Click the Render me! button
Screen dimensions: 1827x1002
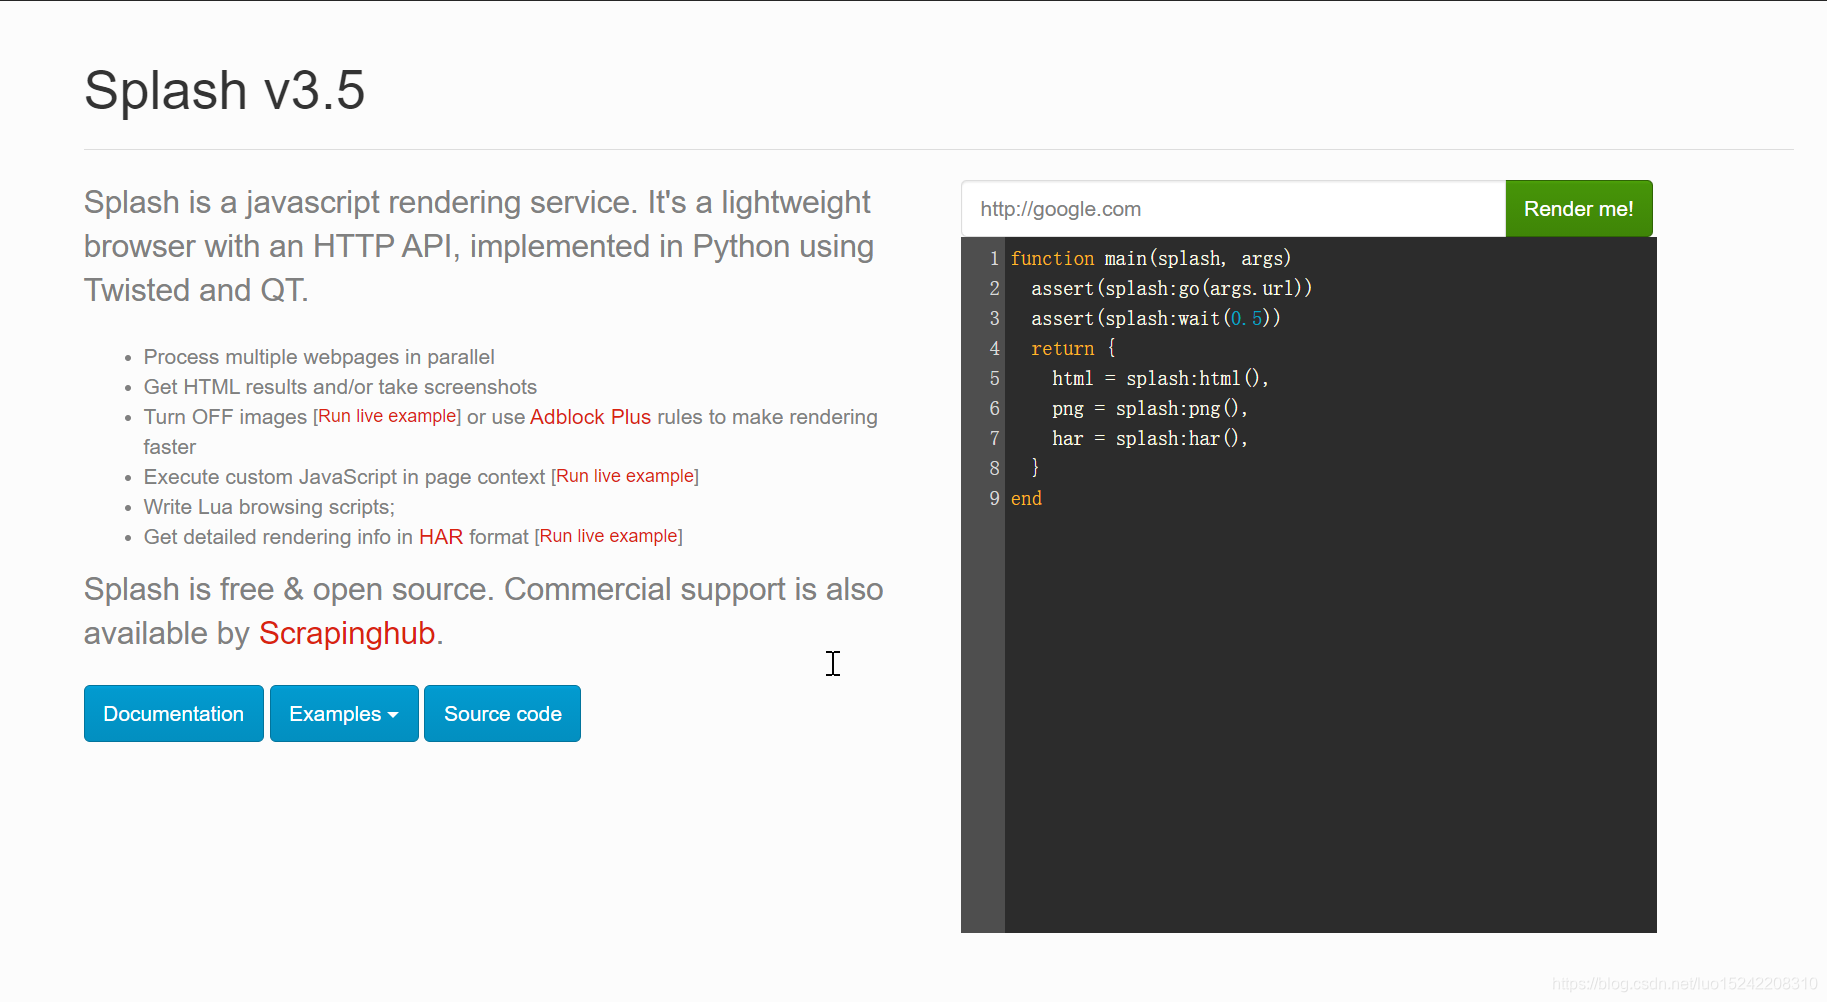pyautogui.click(x=1578, y=209)
